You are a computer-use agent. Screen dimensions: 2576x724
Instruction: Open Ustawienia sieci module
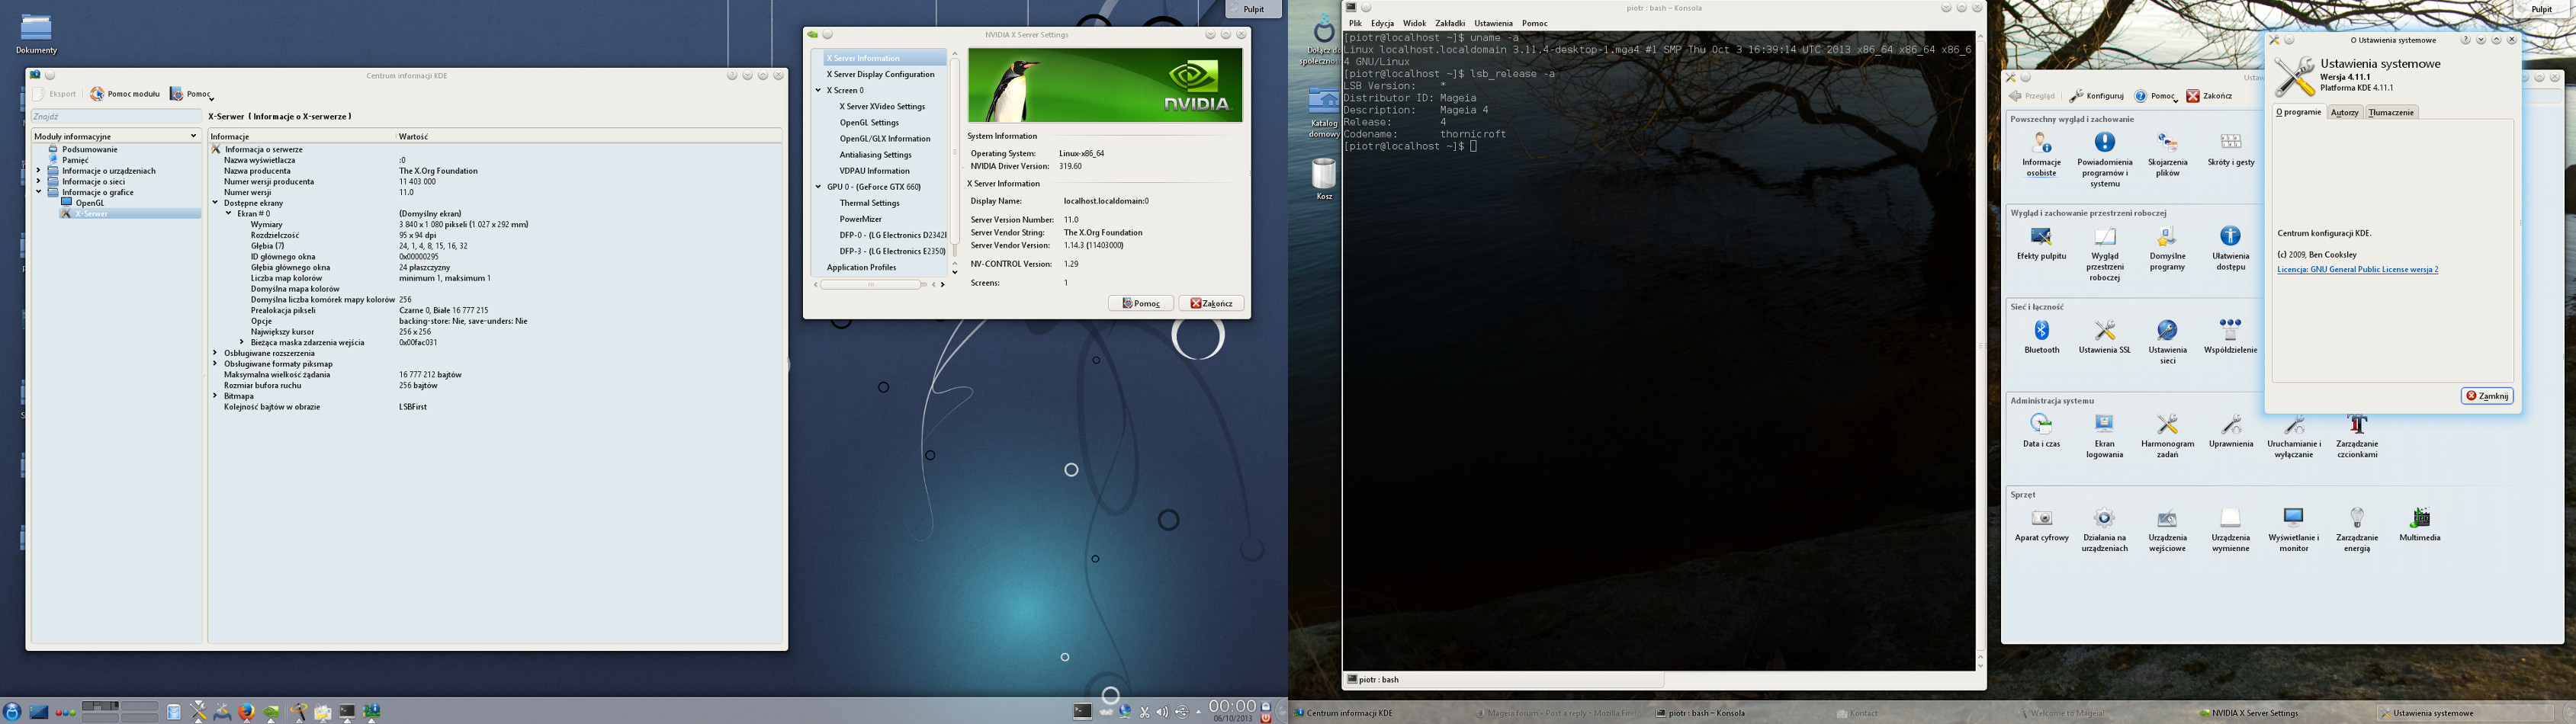pos(2167,342)
